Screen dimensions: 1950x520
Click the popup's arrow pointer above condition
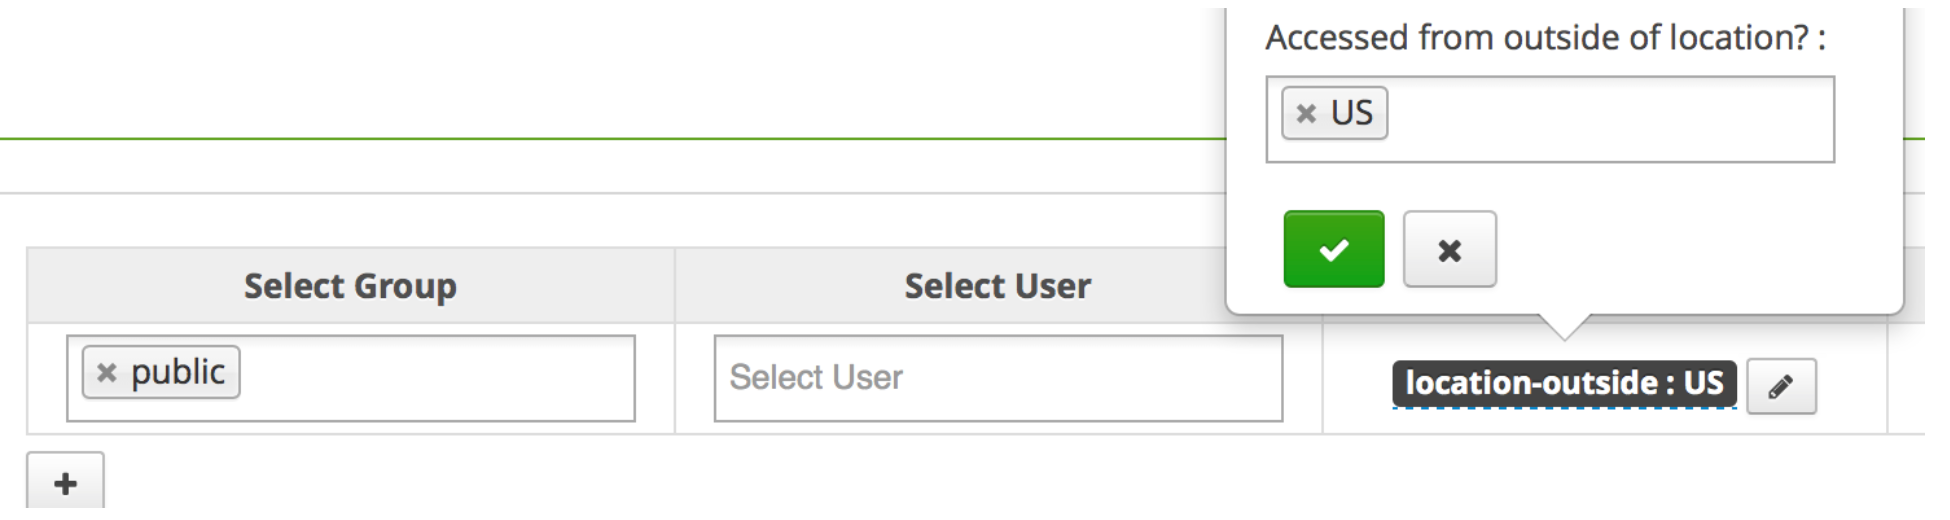[1564, 326]
